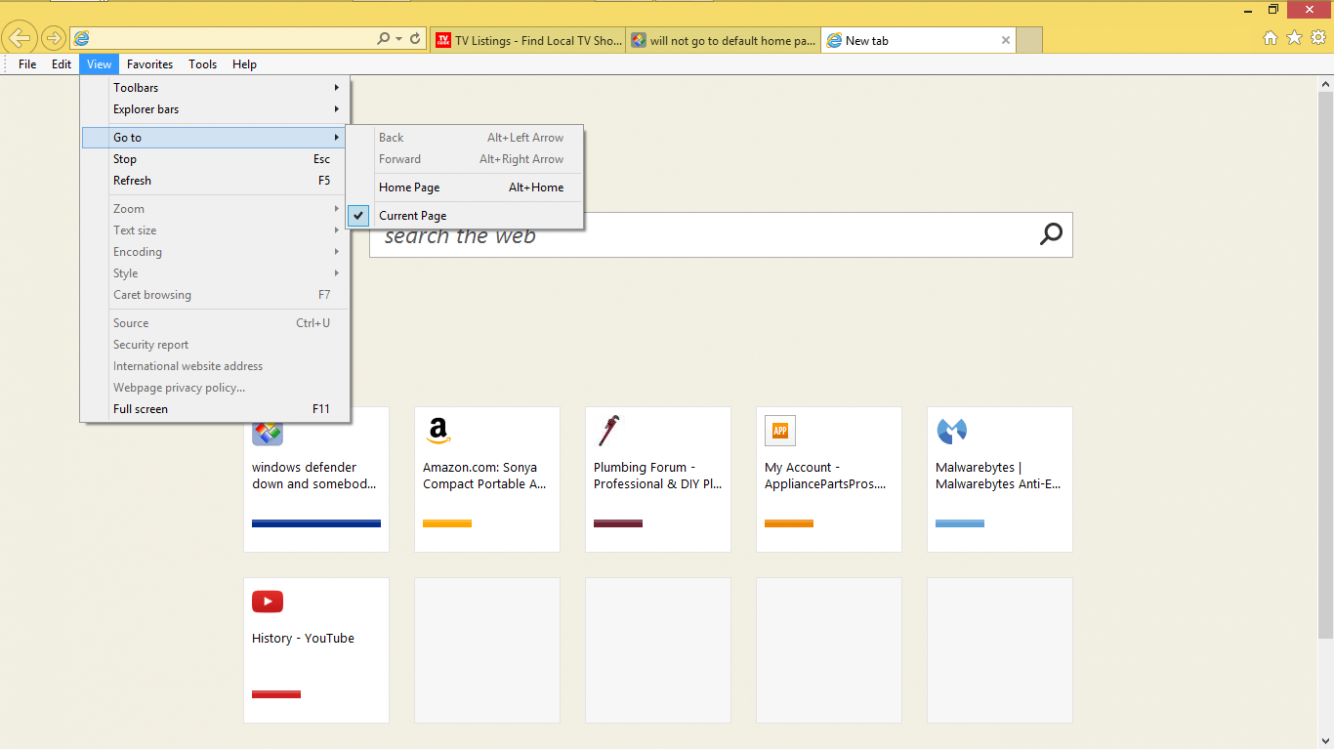
Task: Select International website address entry
Action: [215, 366]
